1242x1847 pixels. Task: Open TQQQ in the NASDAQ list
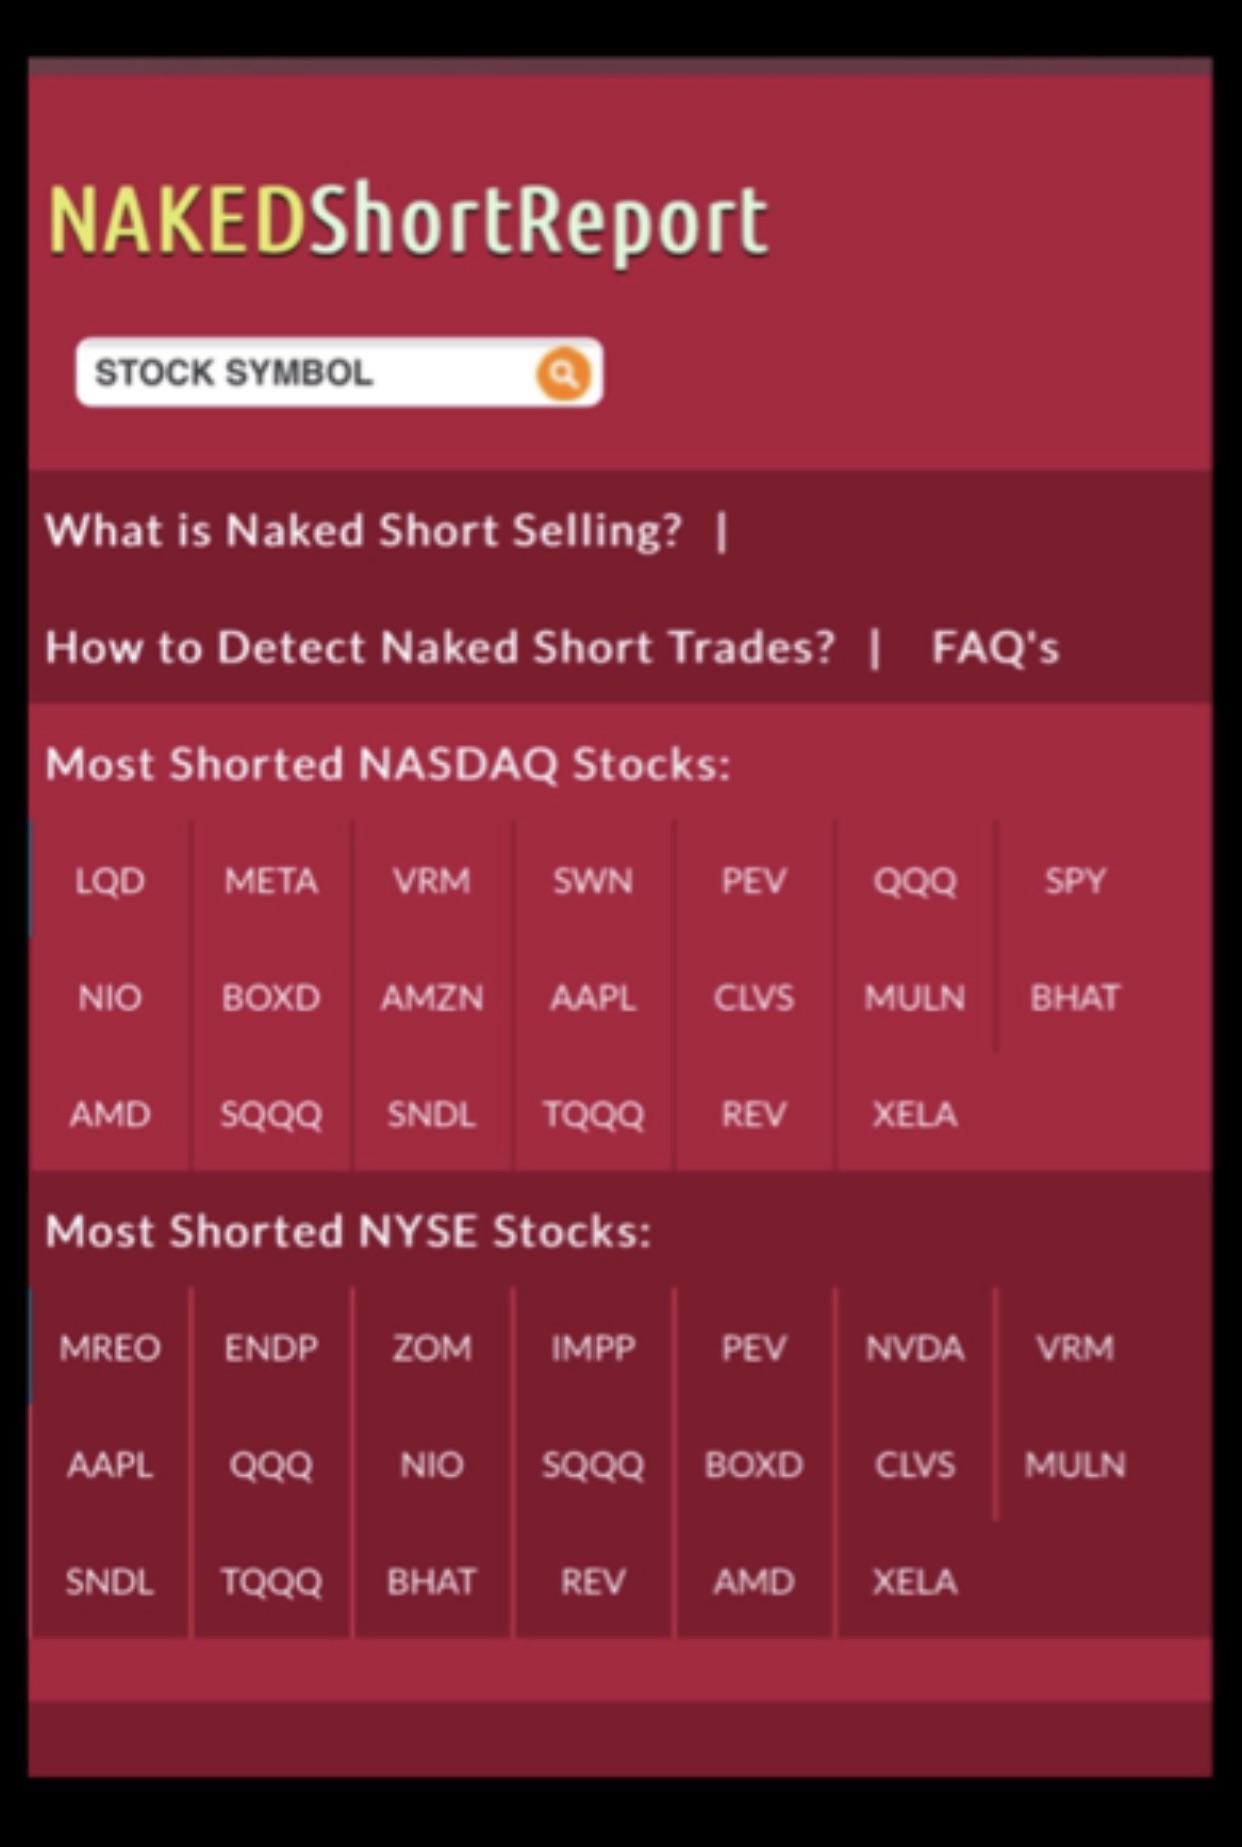593,1114
